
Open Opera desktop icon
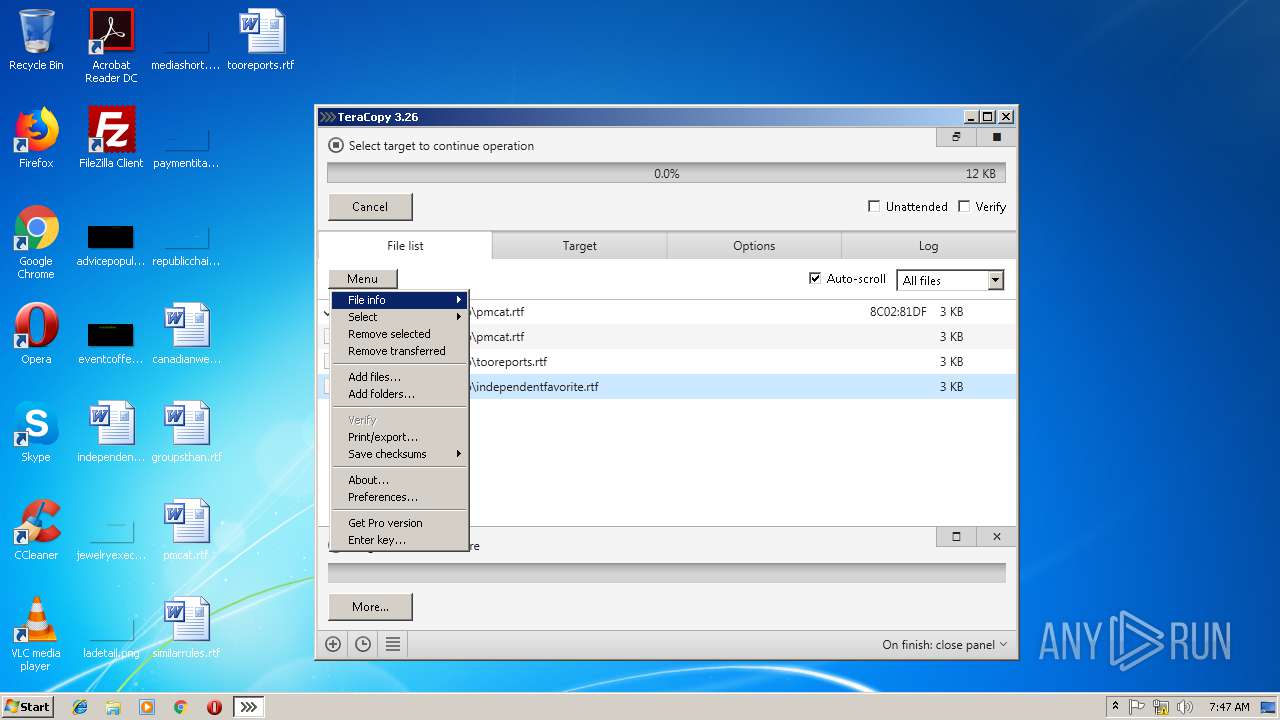click(x=36, y=334)
